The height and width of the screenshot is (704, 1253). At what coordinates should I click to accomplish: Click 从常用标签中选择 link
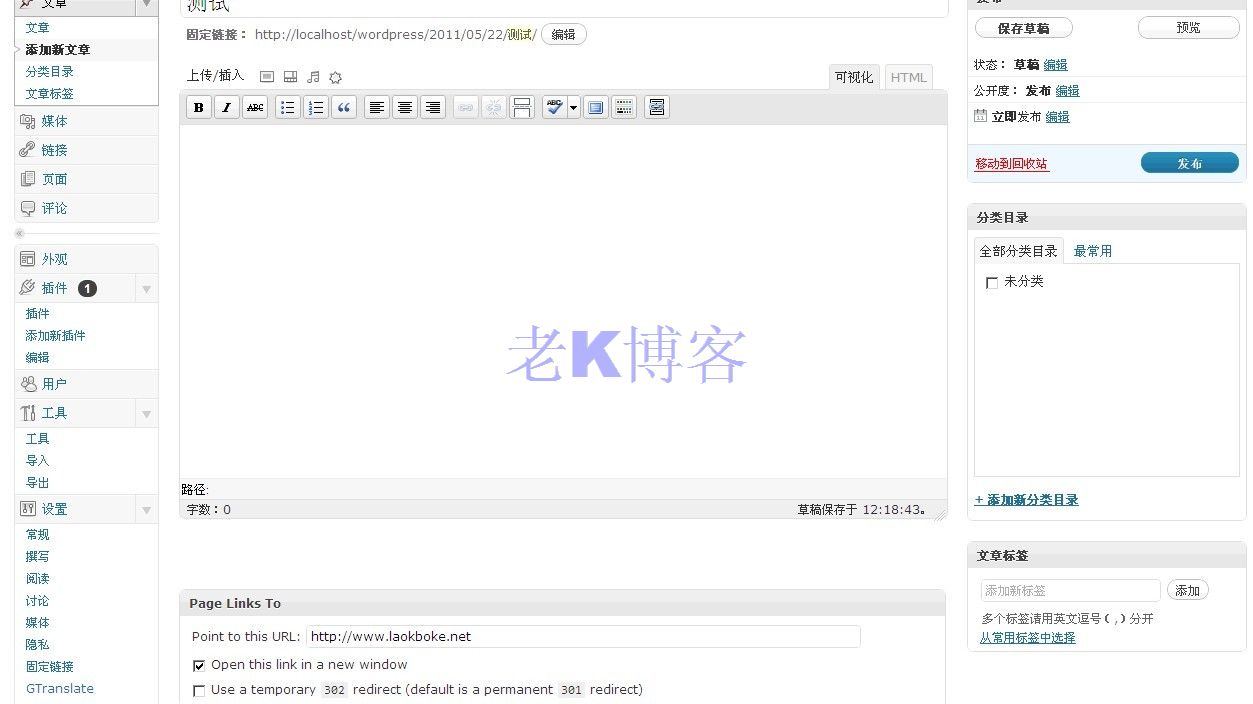[x=1027, y=638]
